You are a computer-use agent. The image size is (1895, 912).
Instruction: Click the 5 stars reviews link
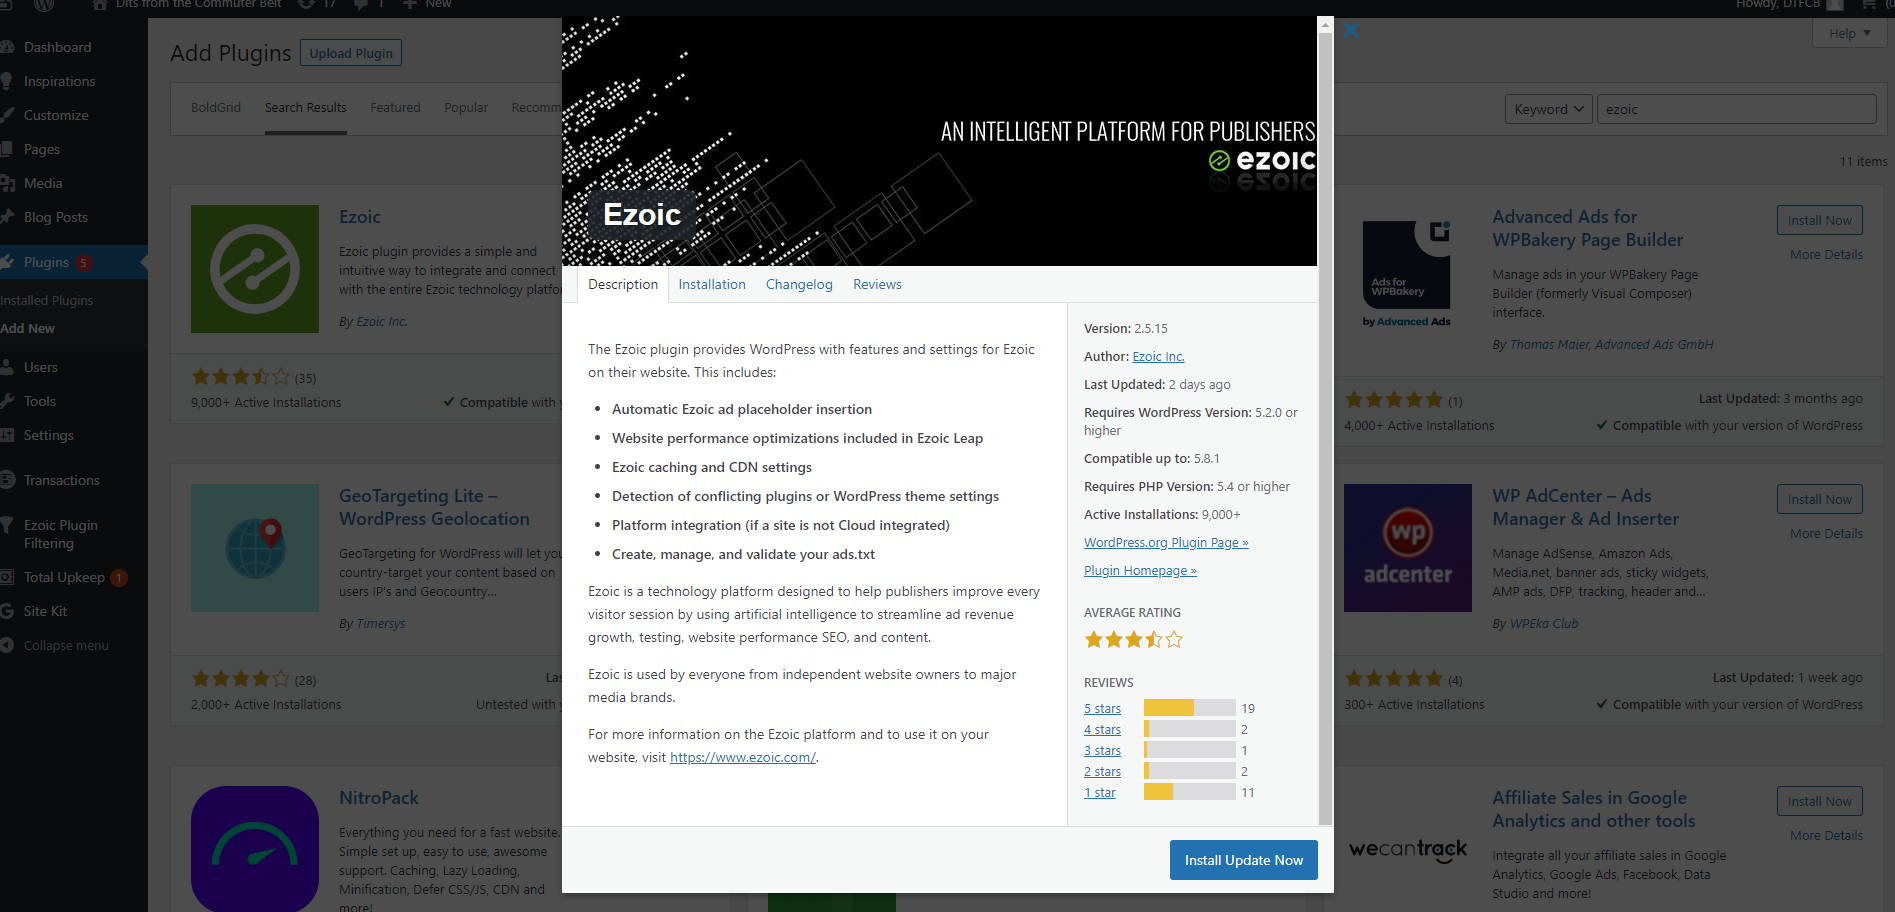pyautogui.click(x=1102, y=708)
